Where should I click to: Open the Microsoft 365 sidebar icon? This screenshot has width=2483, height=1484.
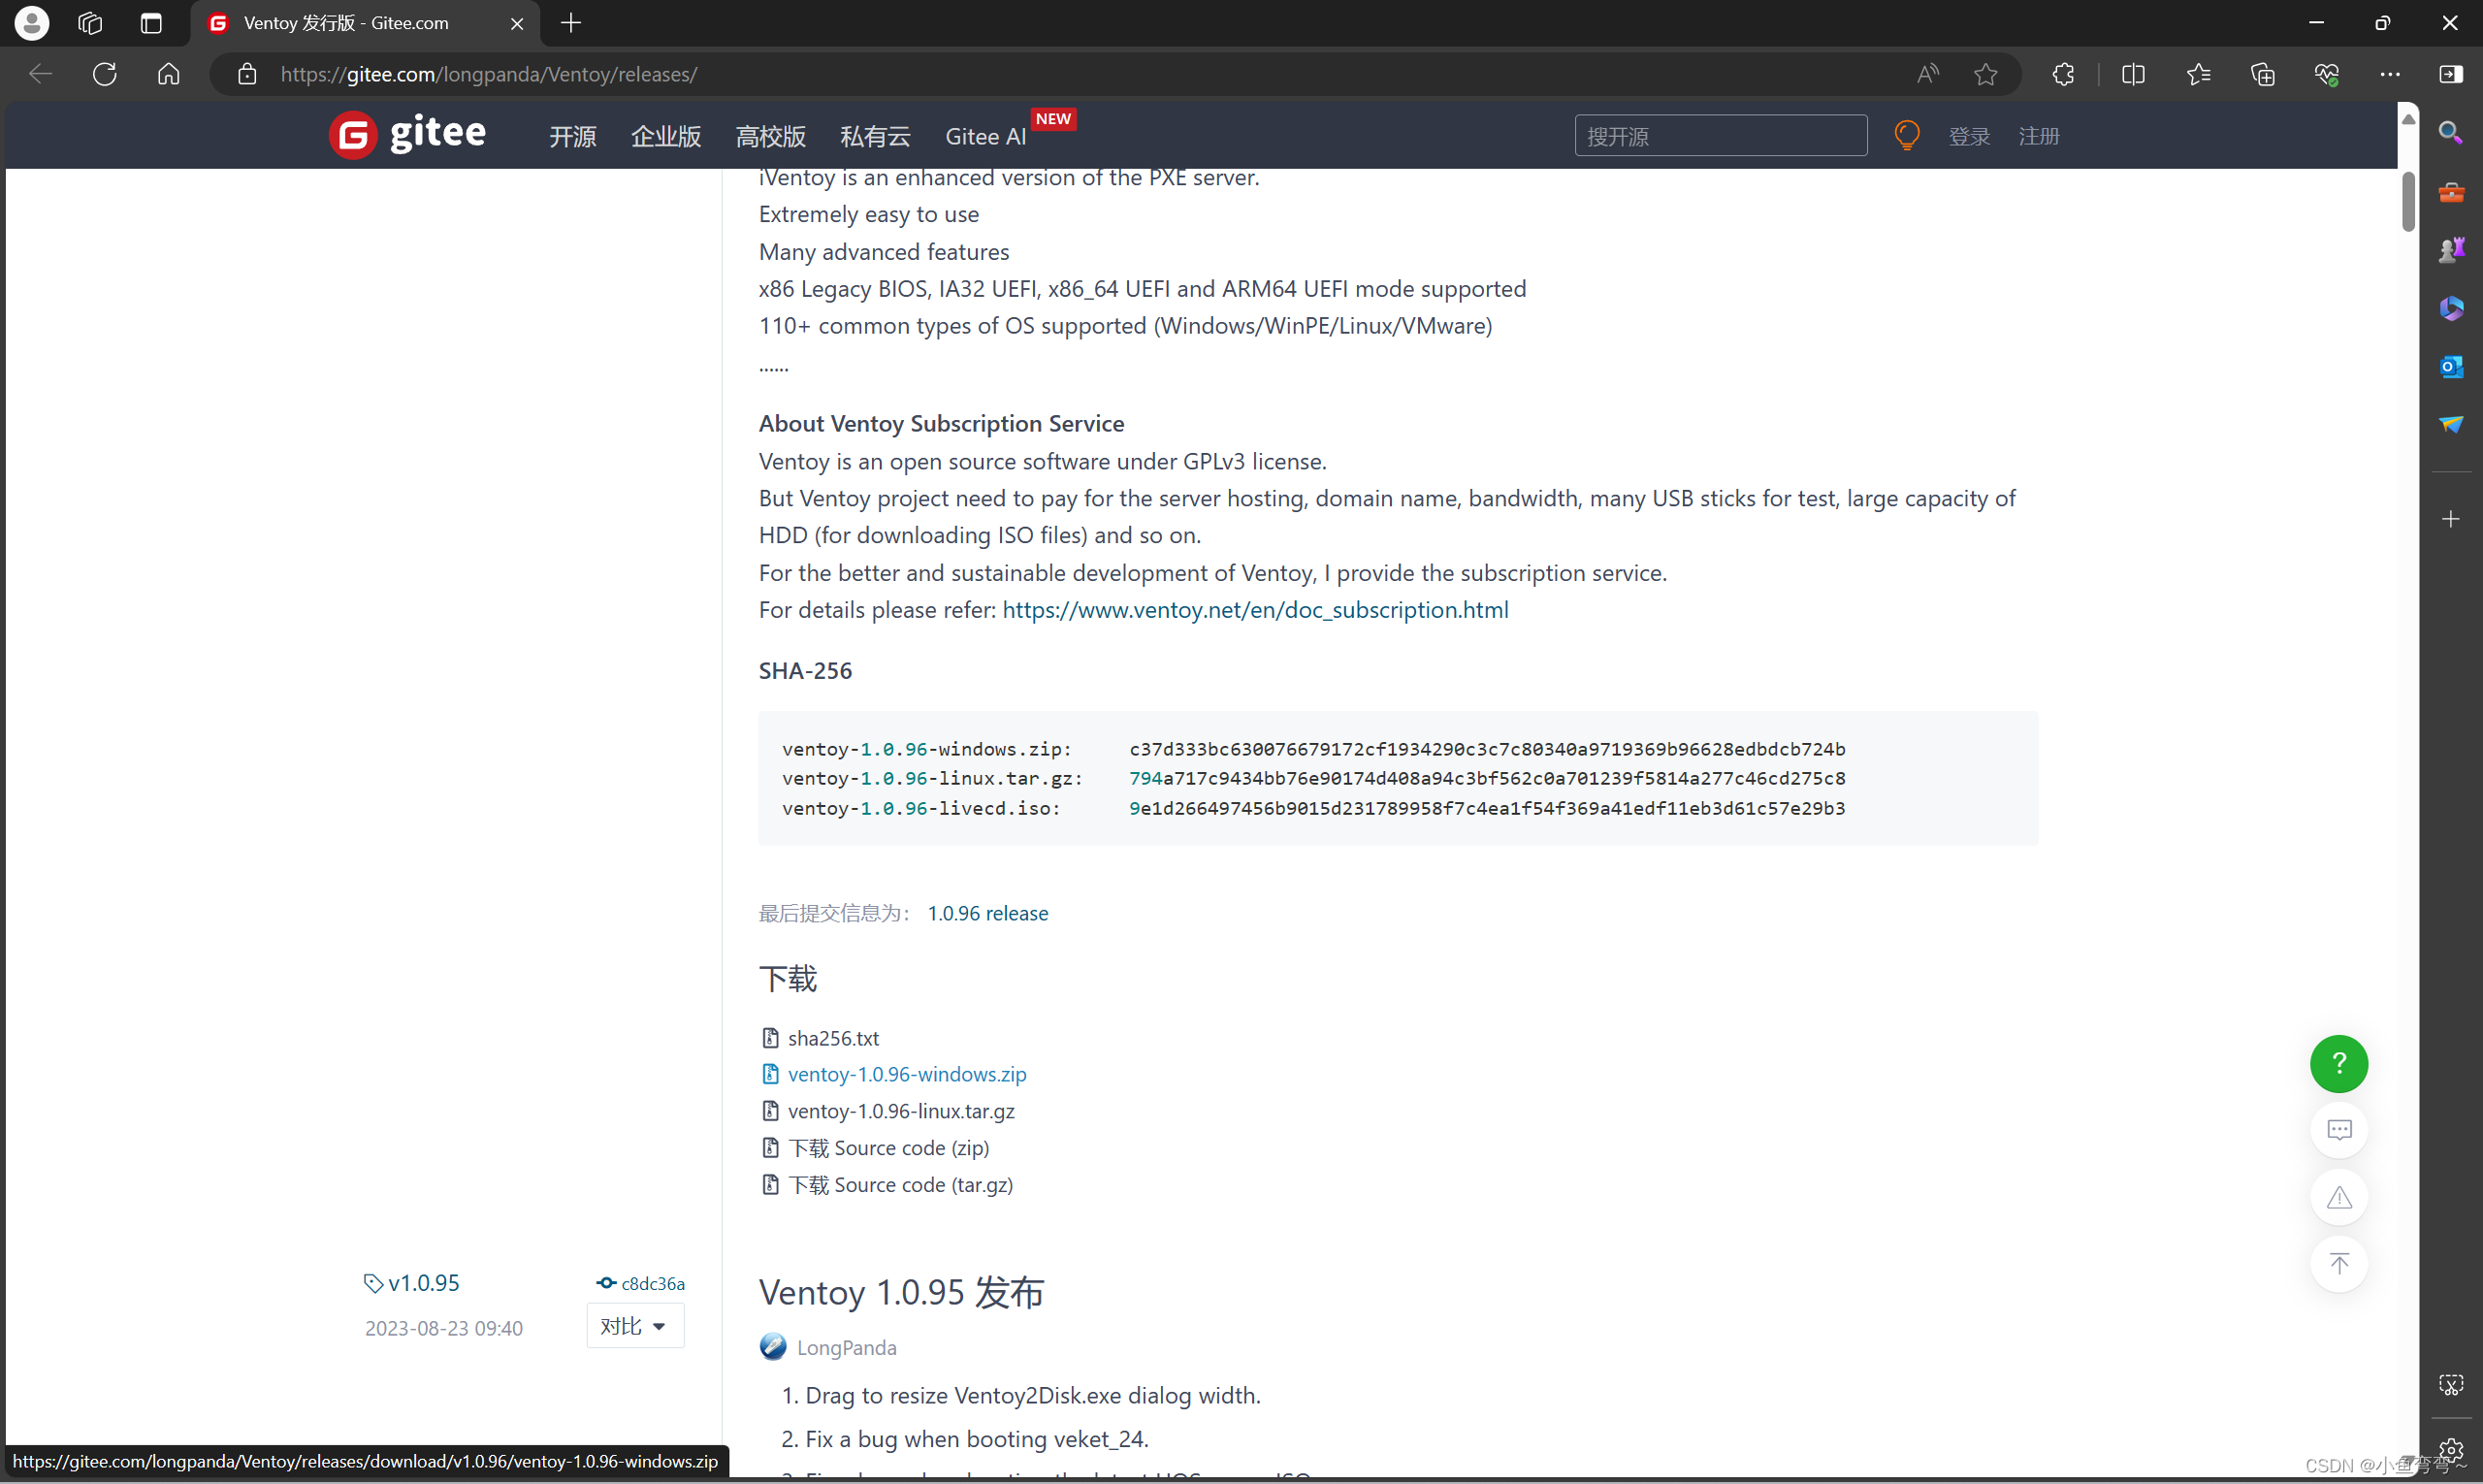(x=2451, y=308)
